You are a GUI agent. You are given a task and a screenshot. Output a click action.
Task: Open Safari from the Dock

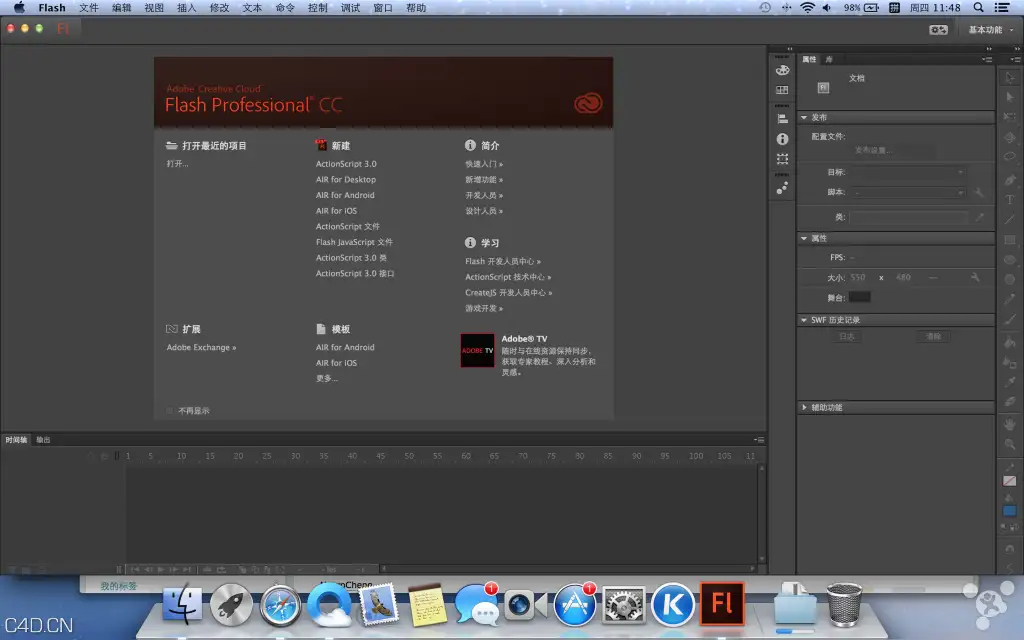click(280, 605)
